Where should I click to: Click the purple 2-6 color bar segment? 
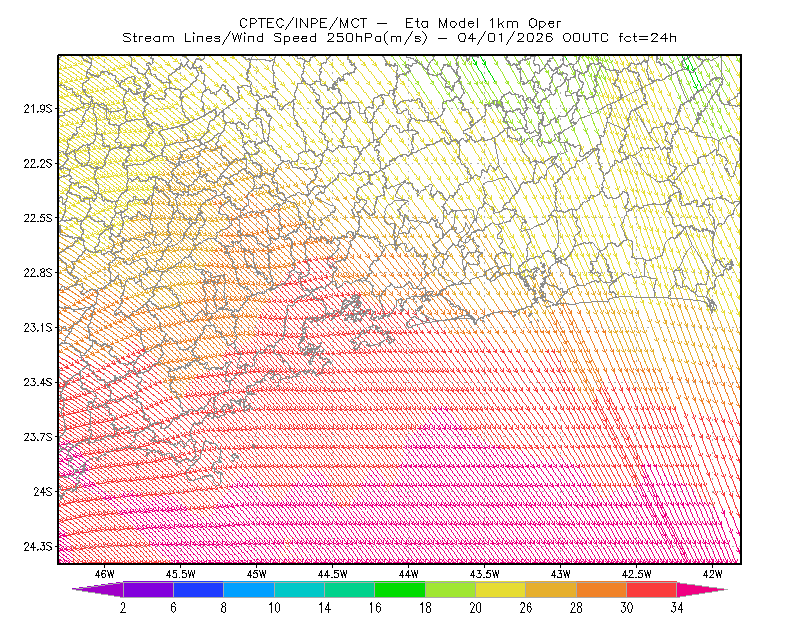coord(148,589)
